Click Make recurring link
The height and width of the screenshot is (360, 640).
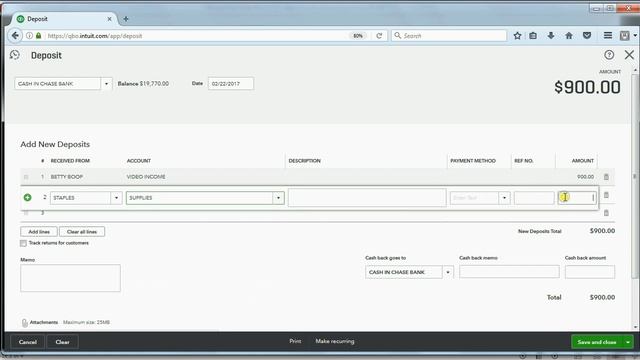335,341
